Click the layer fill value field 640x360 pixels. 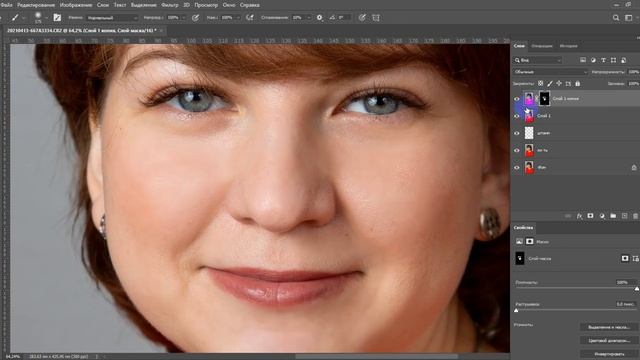pyautogui.click(x=633, y=84)
